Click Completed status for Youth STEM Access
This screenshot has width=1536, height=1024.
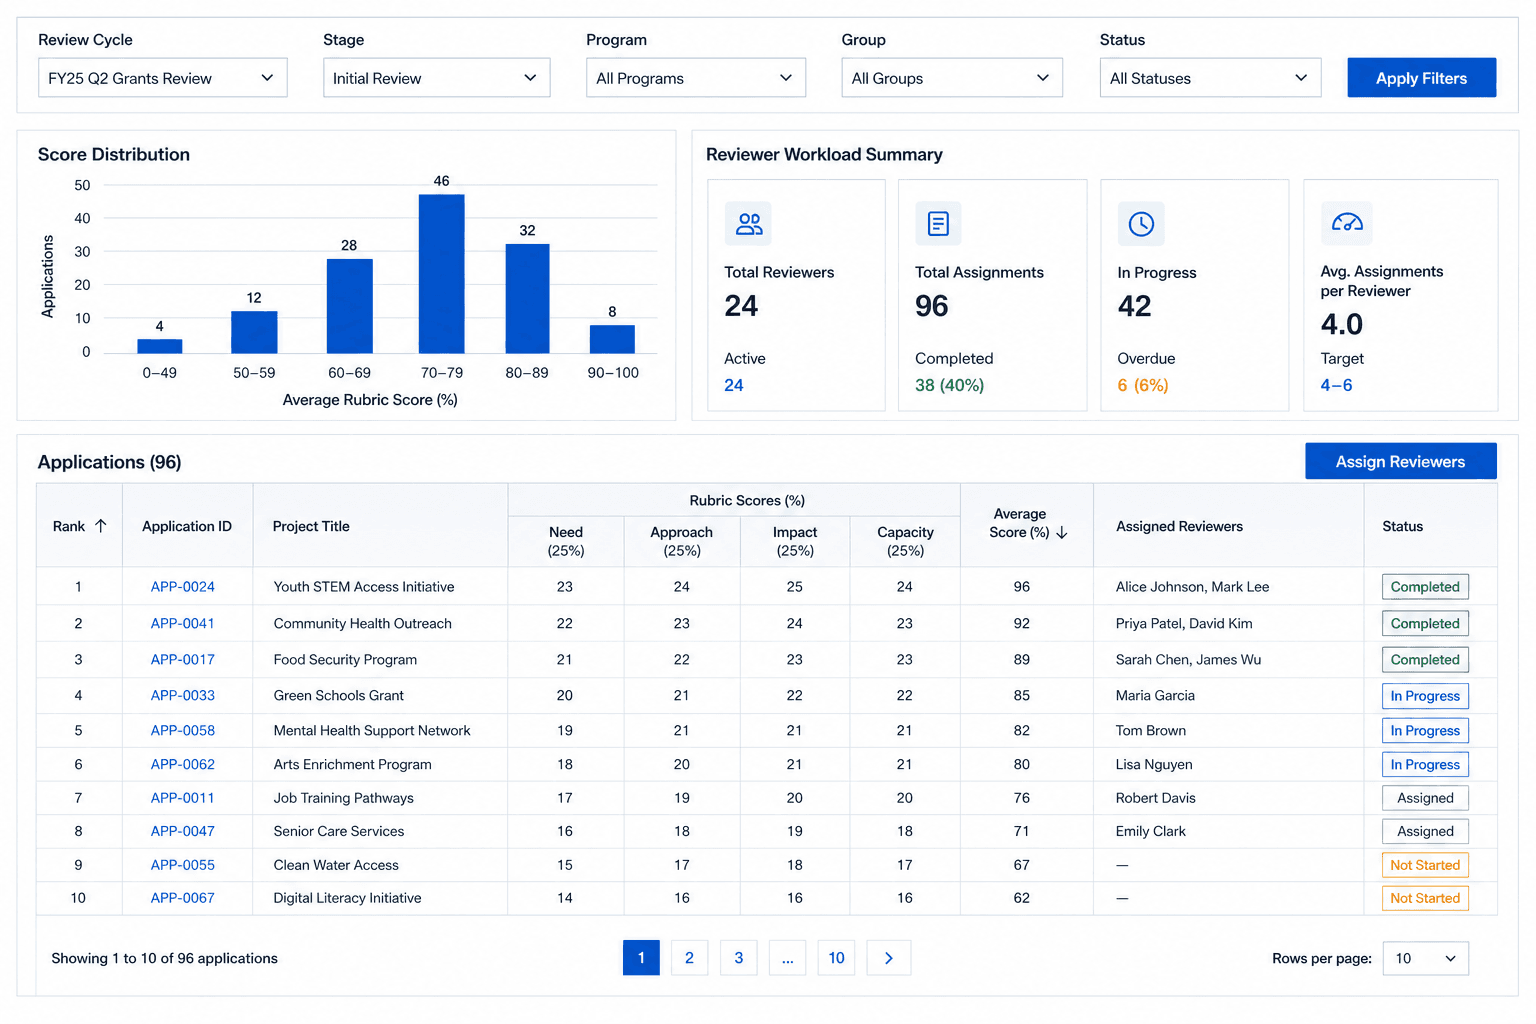pos(1425,587)
